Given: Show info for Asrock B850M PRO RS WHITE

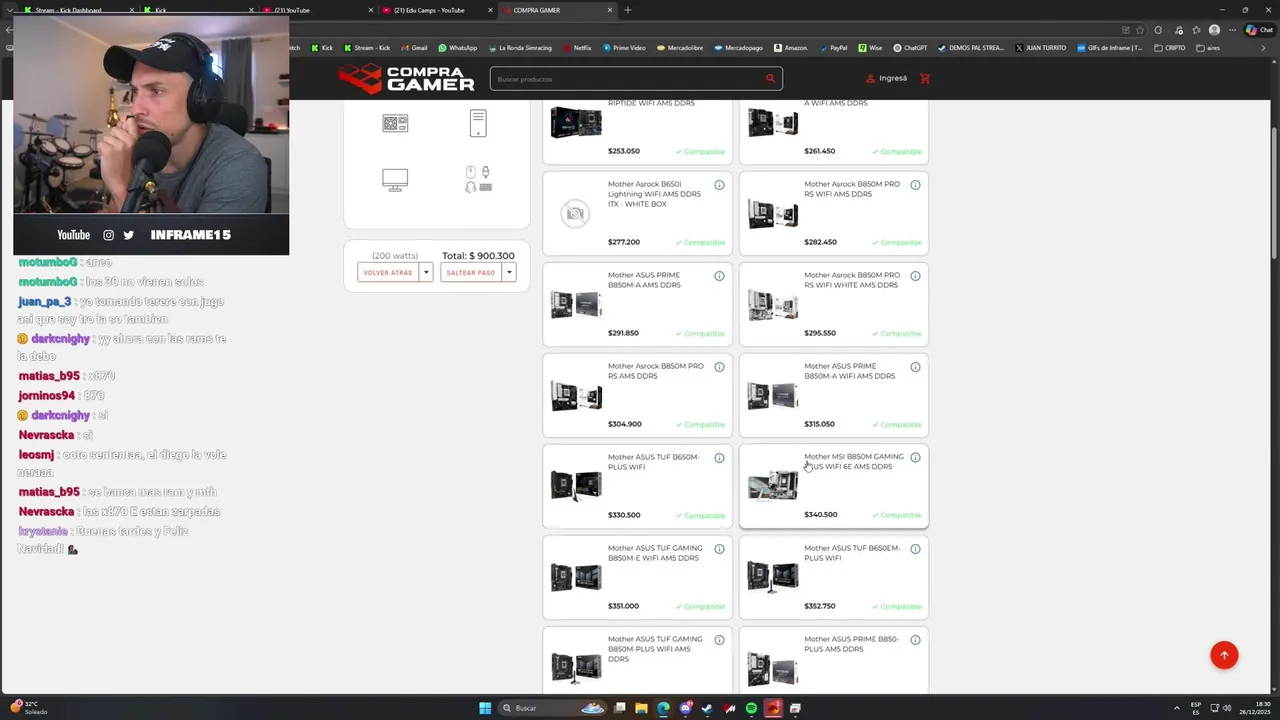Looking at the screenshot, I should [915, 276].
